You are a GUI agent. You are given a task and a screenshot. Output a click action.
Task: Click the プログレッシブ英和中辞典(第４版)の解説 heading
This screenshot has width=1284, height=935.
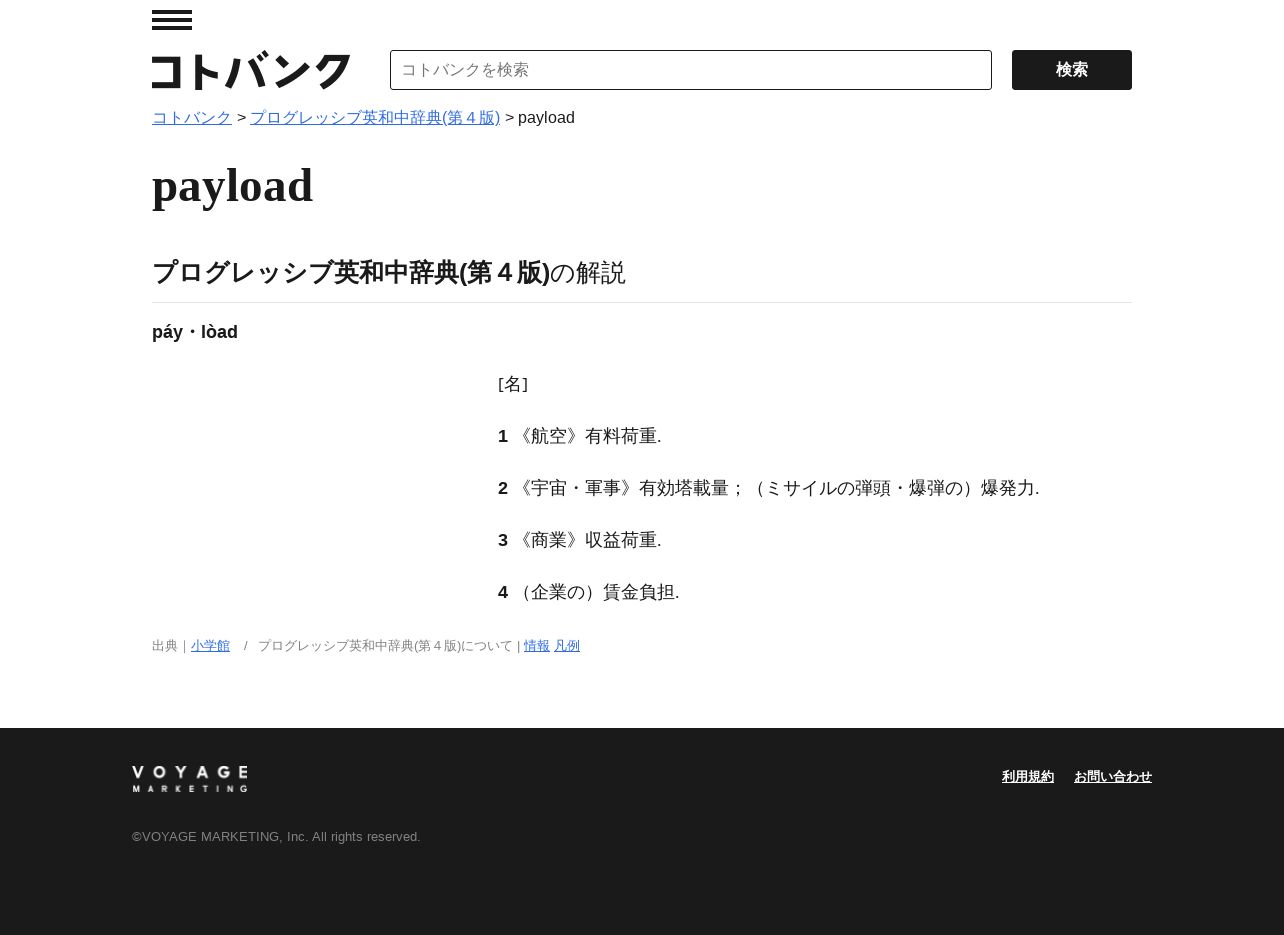389,272
